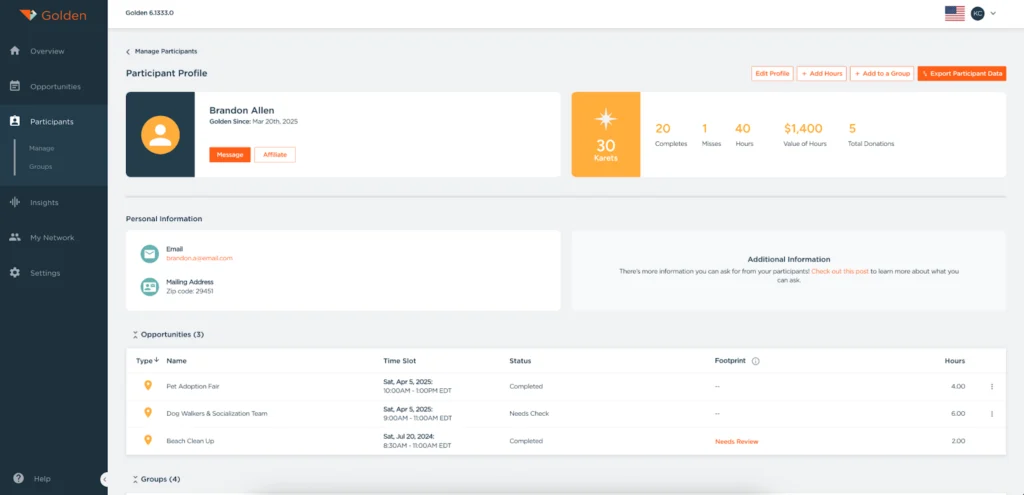Open Help in the sidebar

(x=42, y=479)
